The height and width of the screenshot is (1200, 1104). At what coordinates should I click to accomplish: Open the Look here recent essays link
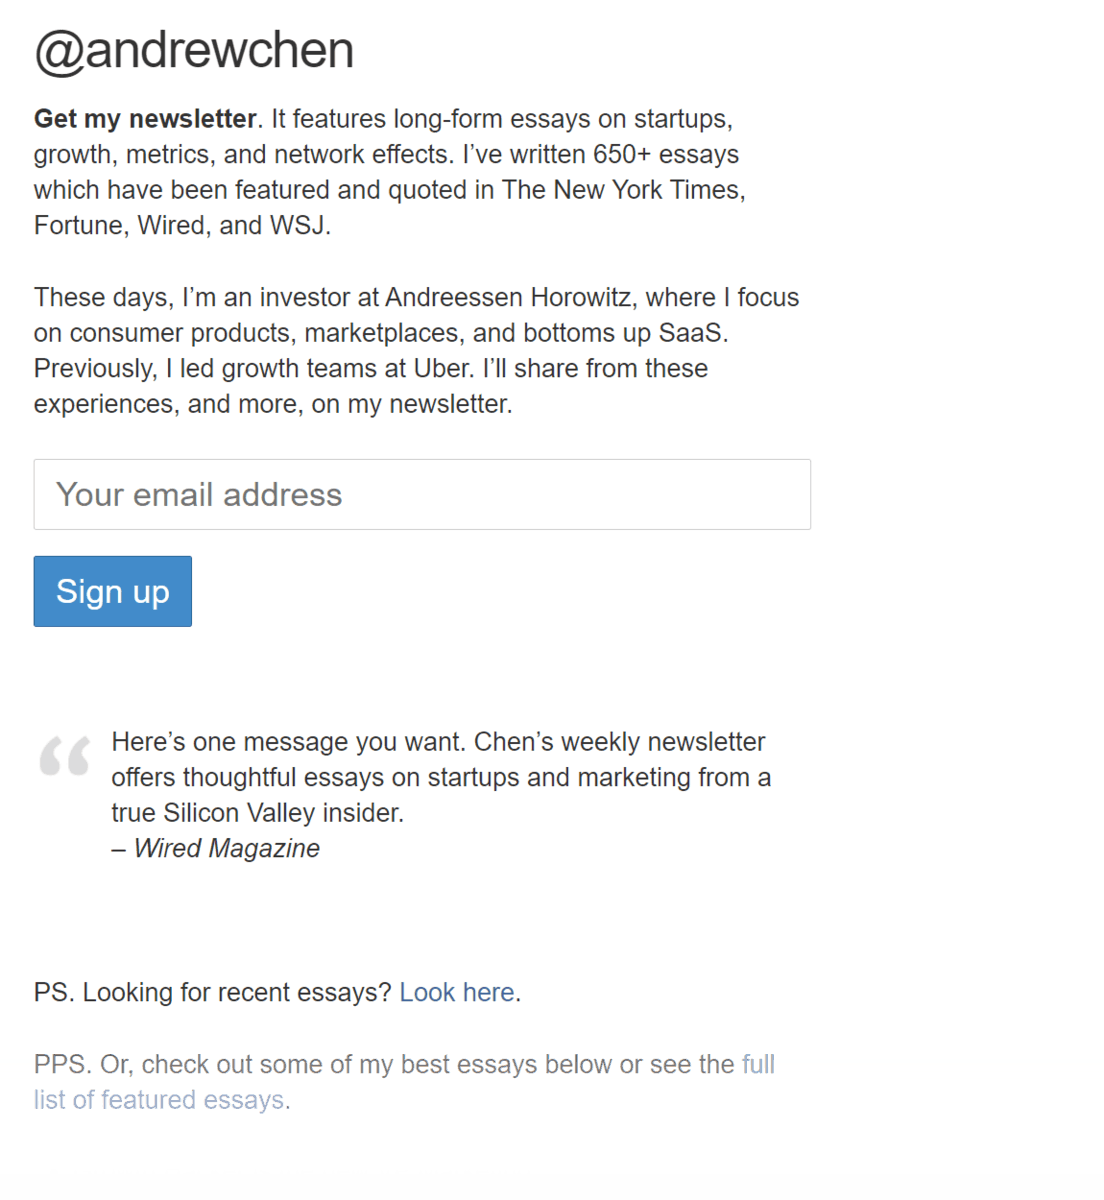pyautogui.click(x=457, y=992)
